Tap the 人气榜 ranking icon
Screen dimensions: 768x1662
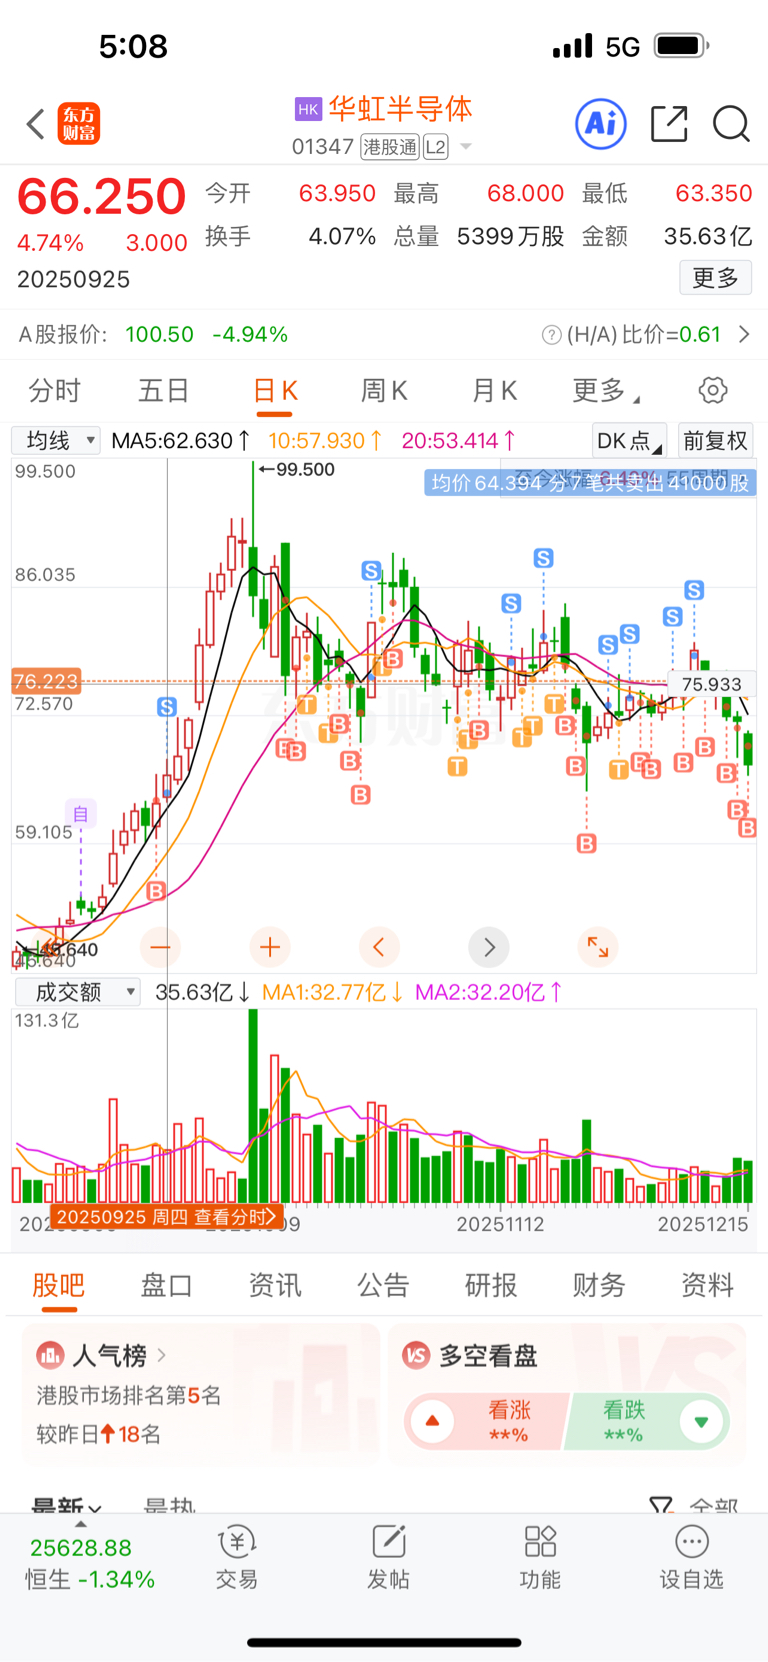click(50, 1355)
